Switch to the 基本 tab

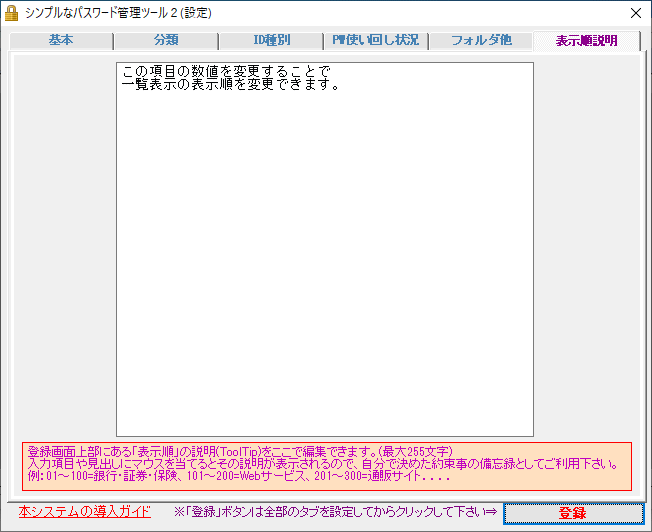[x=61, y=41]
